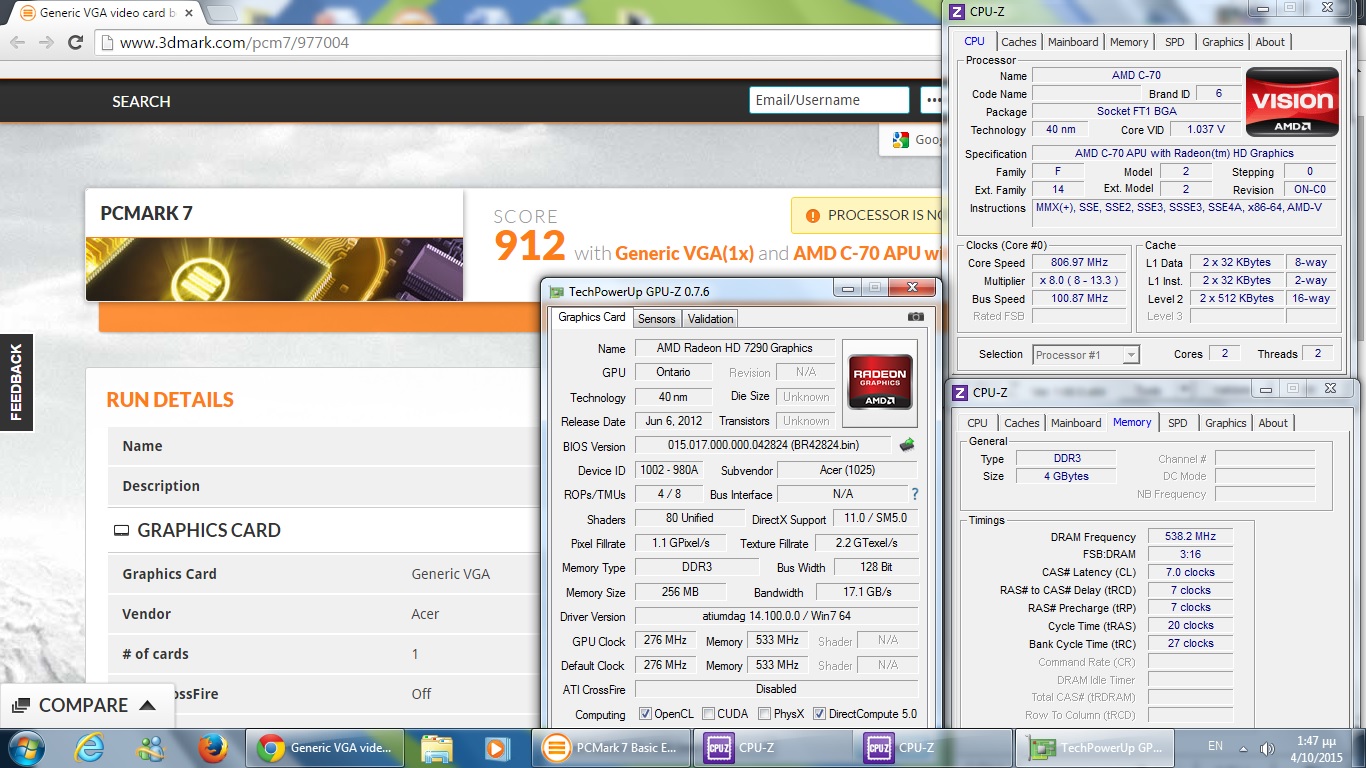Take a GPU-Z screenshot with camera icon
This screenshot has width=1366, height=768.
(915, 317)
